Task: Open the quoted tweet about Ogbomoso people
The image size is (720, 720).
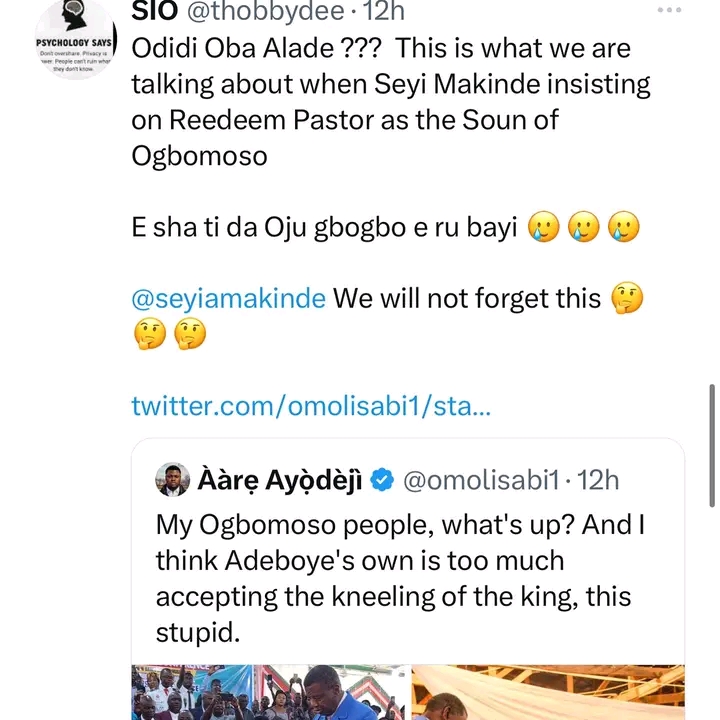Action: (x=400, y=578)
